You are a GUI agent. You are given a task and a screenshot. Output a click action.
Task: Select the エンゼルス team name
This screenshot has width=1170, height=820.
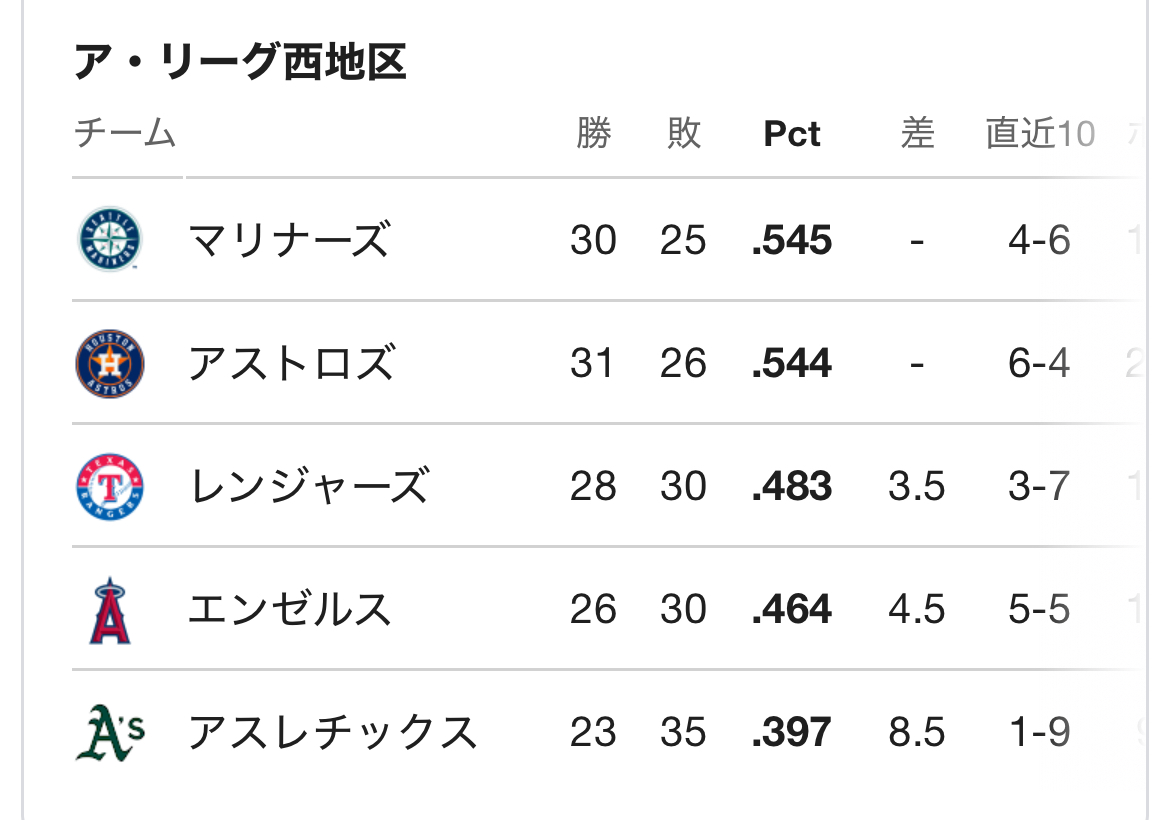(x=290, y=610)
